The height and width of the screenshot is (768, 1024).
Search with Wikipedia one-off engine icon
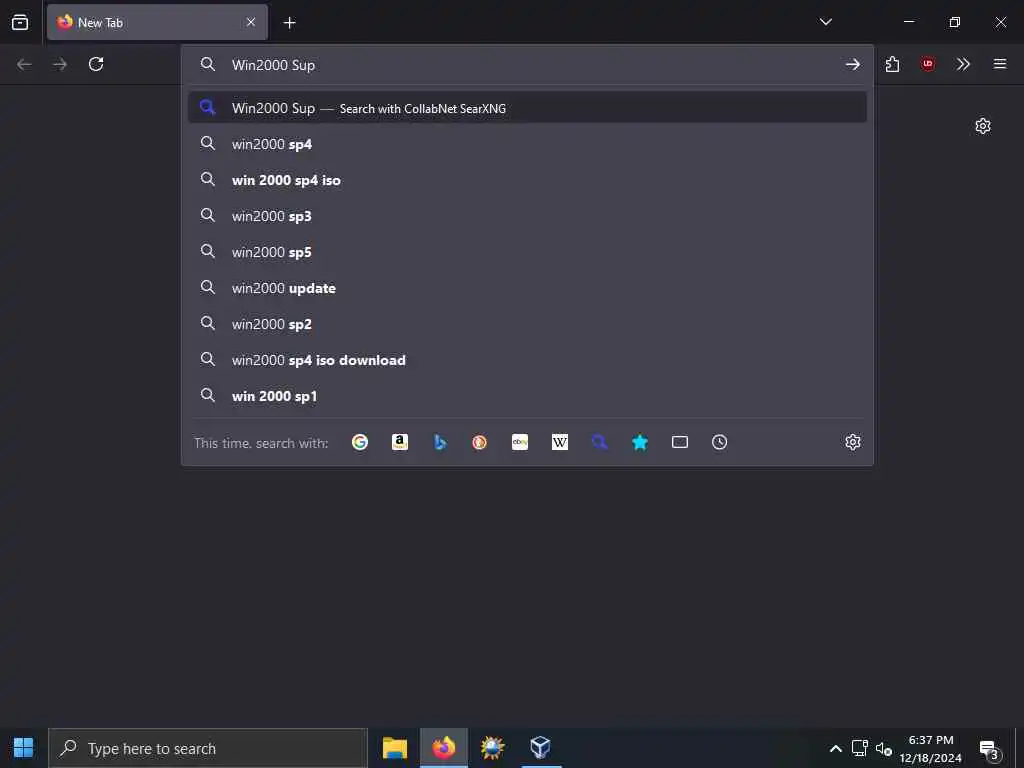(560, 442)
